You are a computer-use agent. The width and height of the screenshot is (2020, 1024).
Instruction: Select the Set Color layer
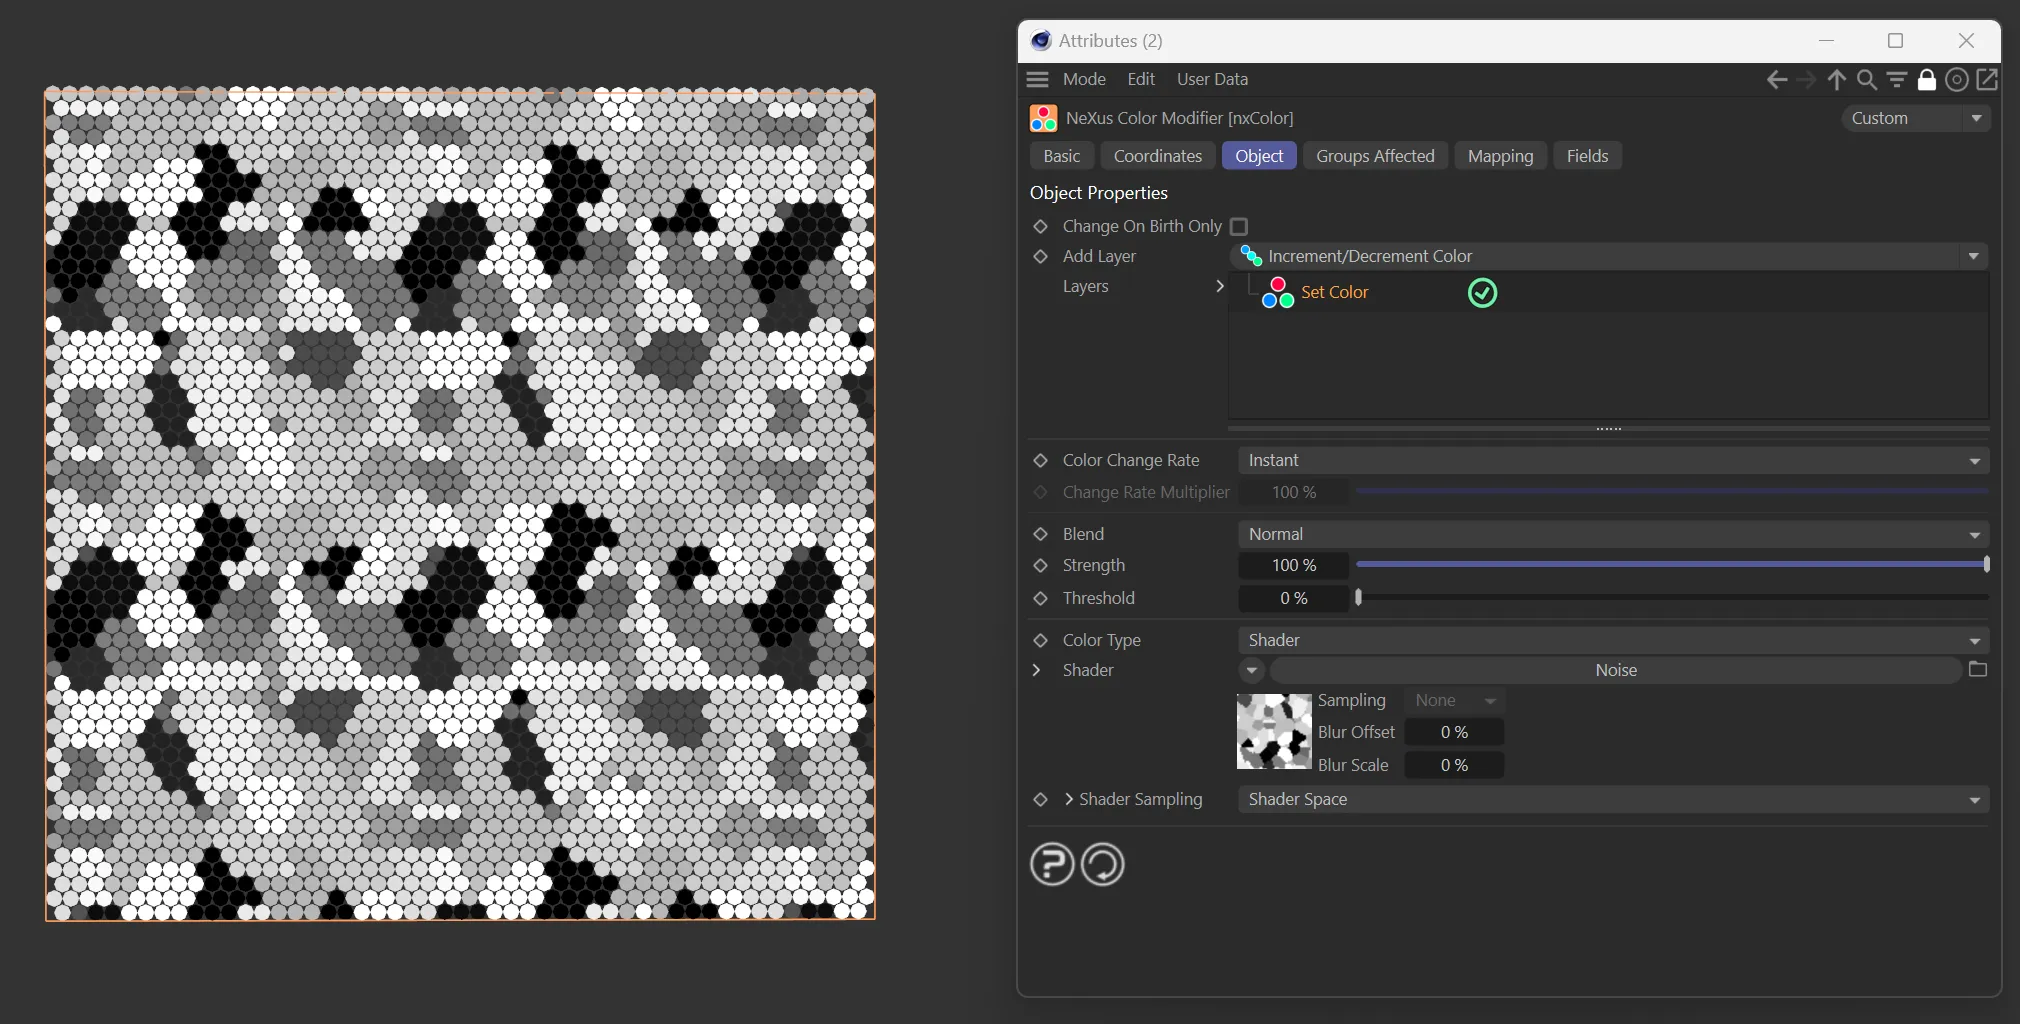coord(1334,292)
